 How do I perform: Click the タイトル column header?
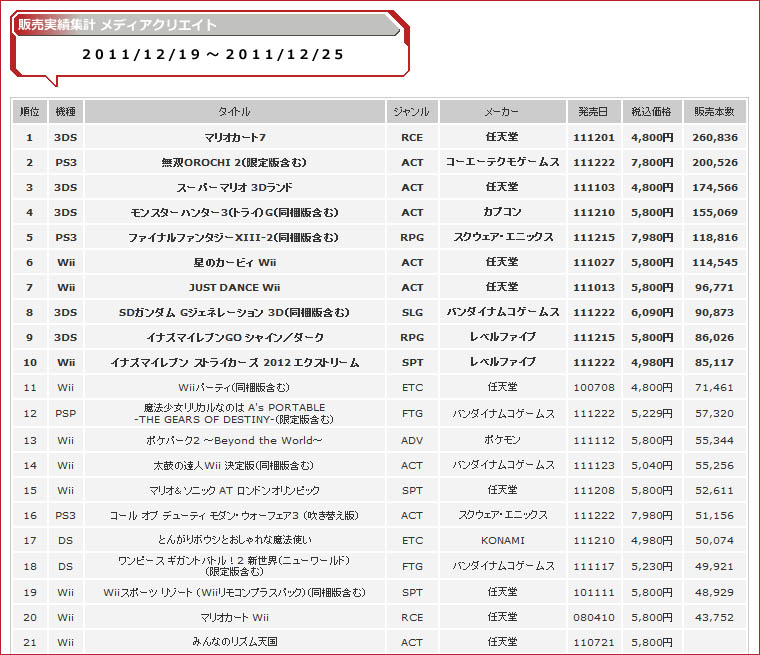(x=235, y=112)
